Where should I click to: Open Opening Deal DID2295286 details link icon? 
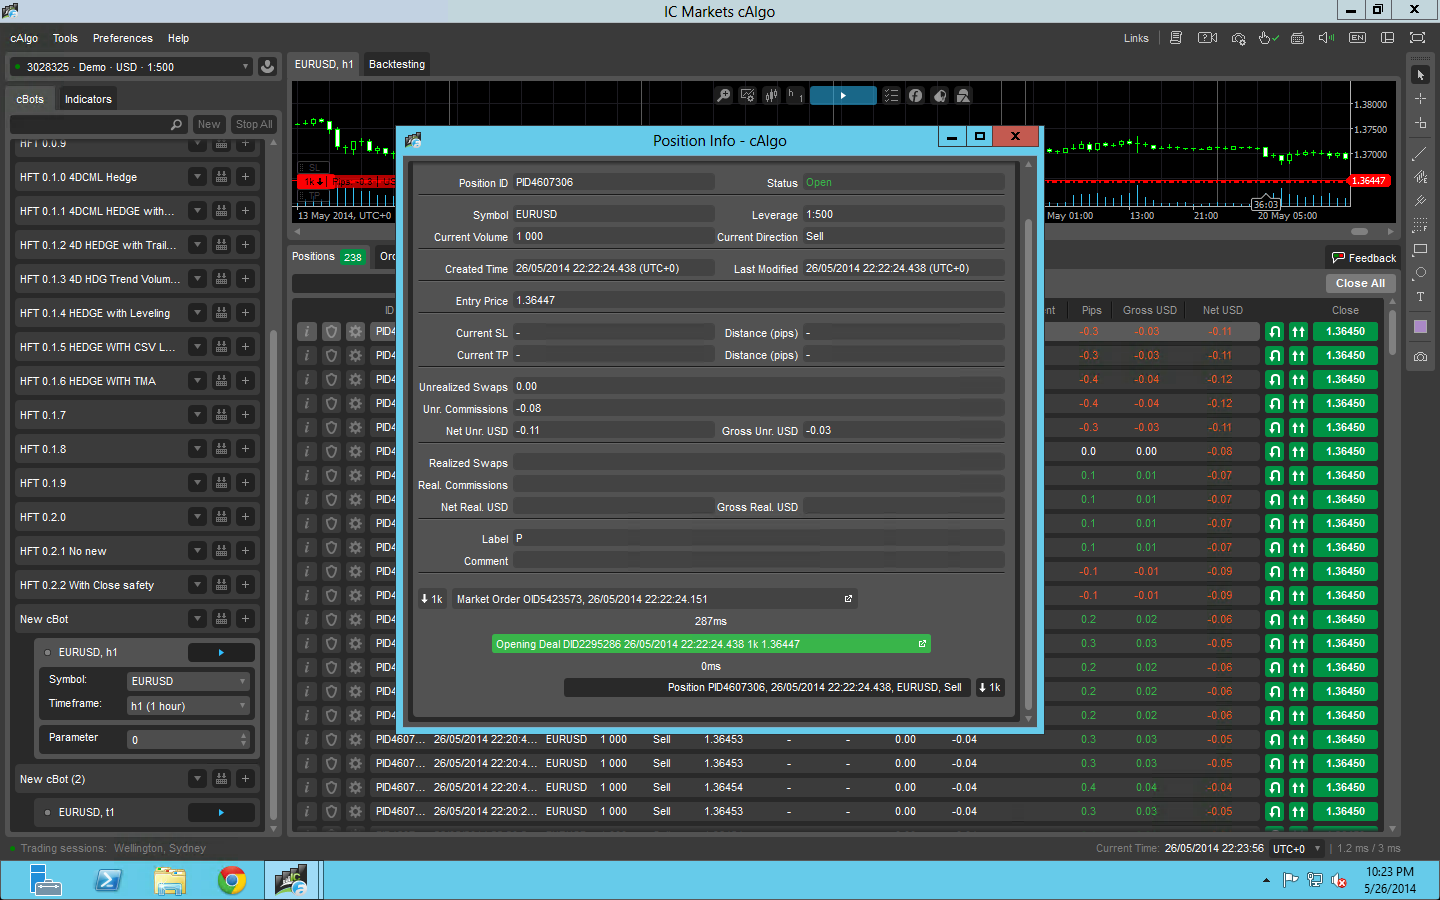pos(922,644)
